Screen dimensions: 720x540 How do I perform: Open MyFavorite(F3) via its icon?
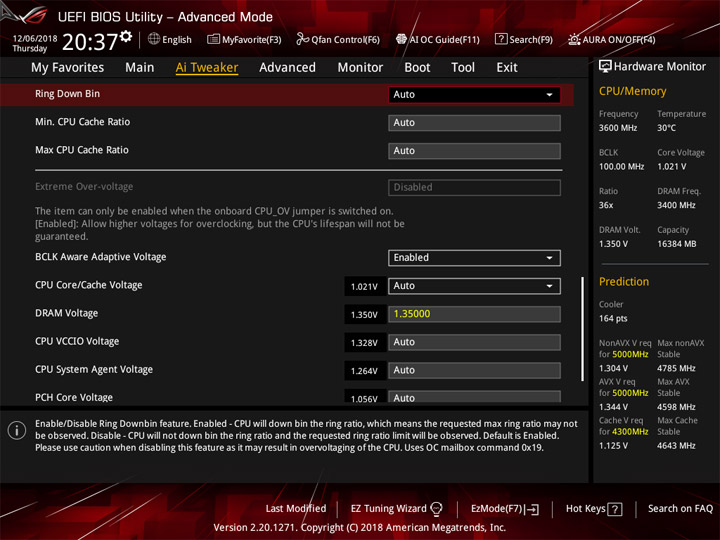click(213, 39)
